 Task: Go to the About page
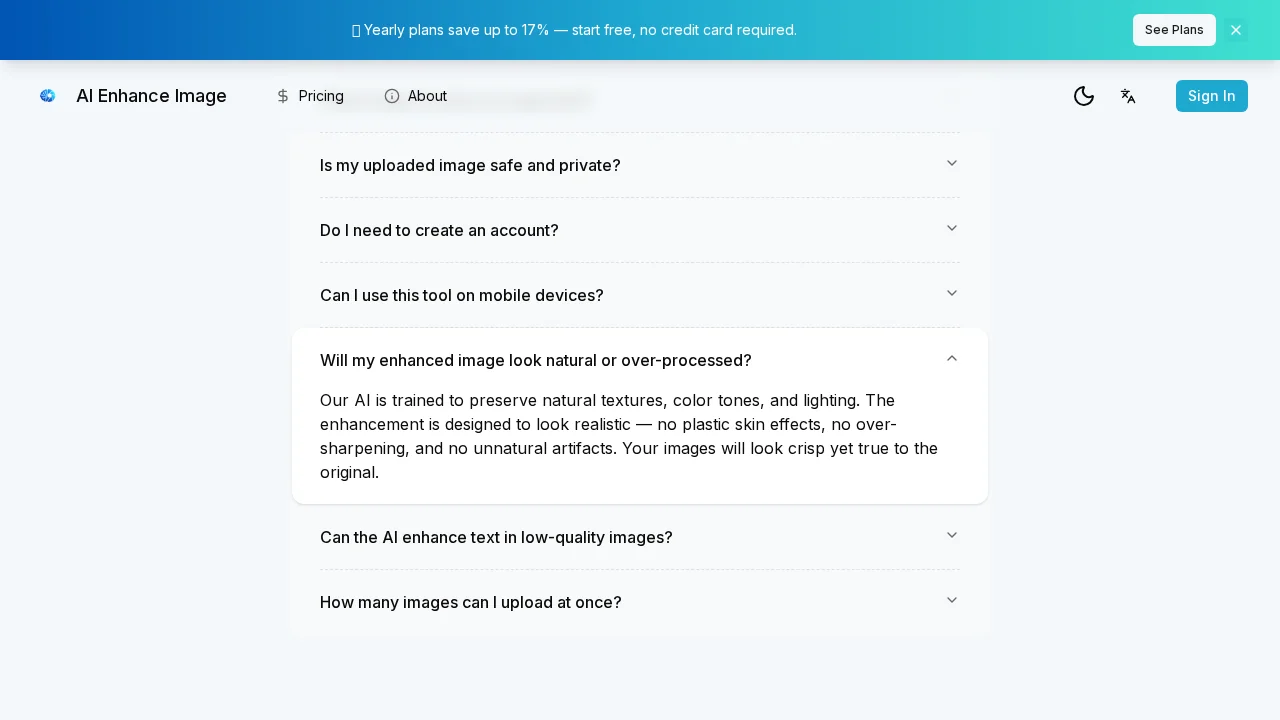tap(427, 96)
